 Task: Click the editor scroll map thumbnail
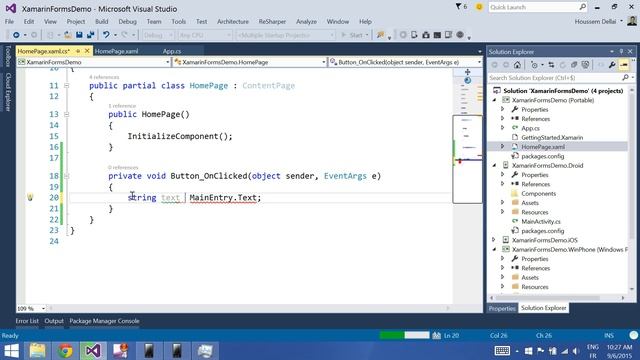(467, 159)
